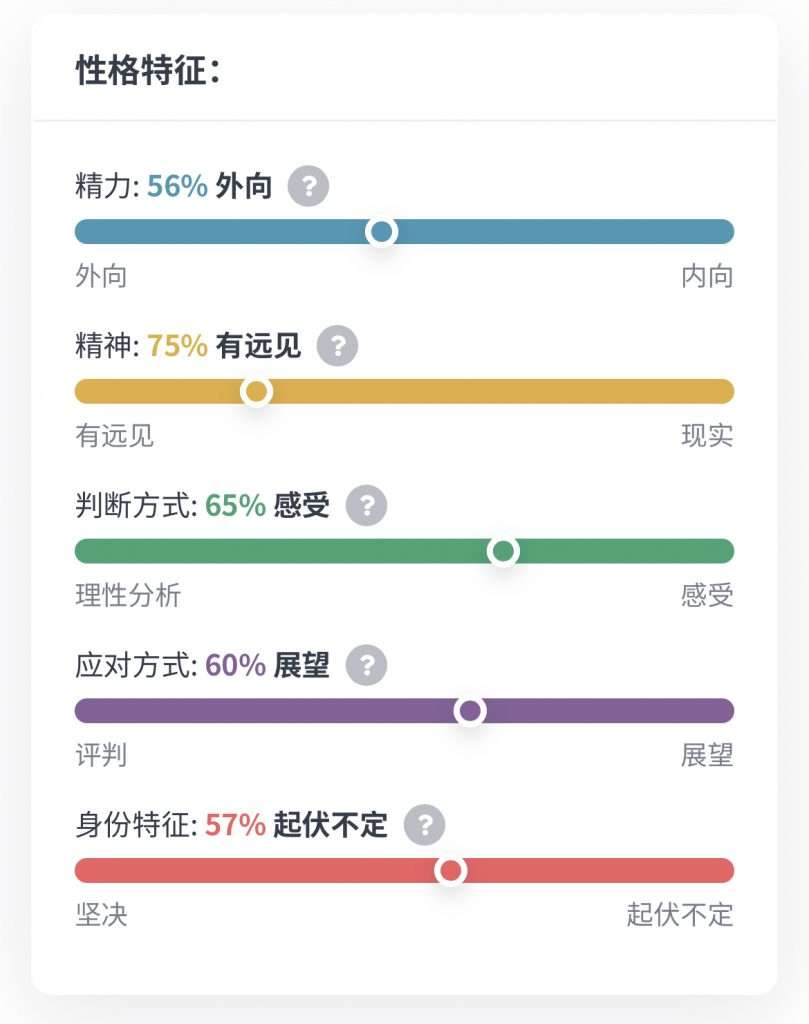Click the yellow 精神 slider handle

coord(257,391)
